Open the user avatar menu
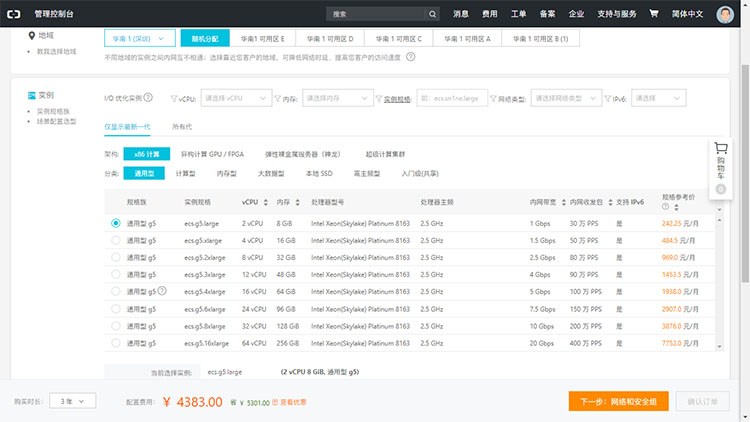The height and width of the screenshot is (422, 750). [725, 14]
